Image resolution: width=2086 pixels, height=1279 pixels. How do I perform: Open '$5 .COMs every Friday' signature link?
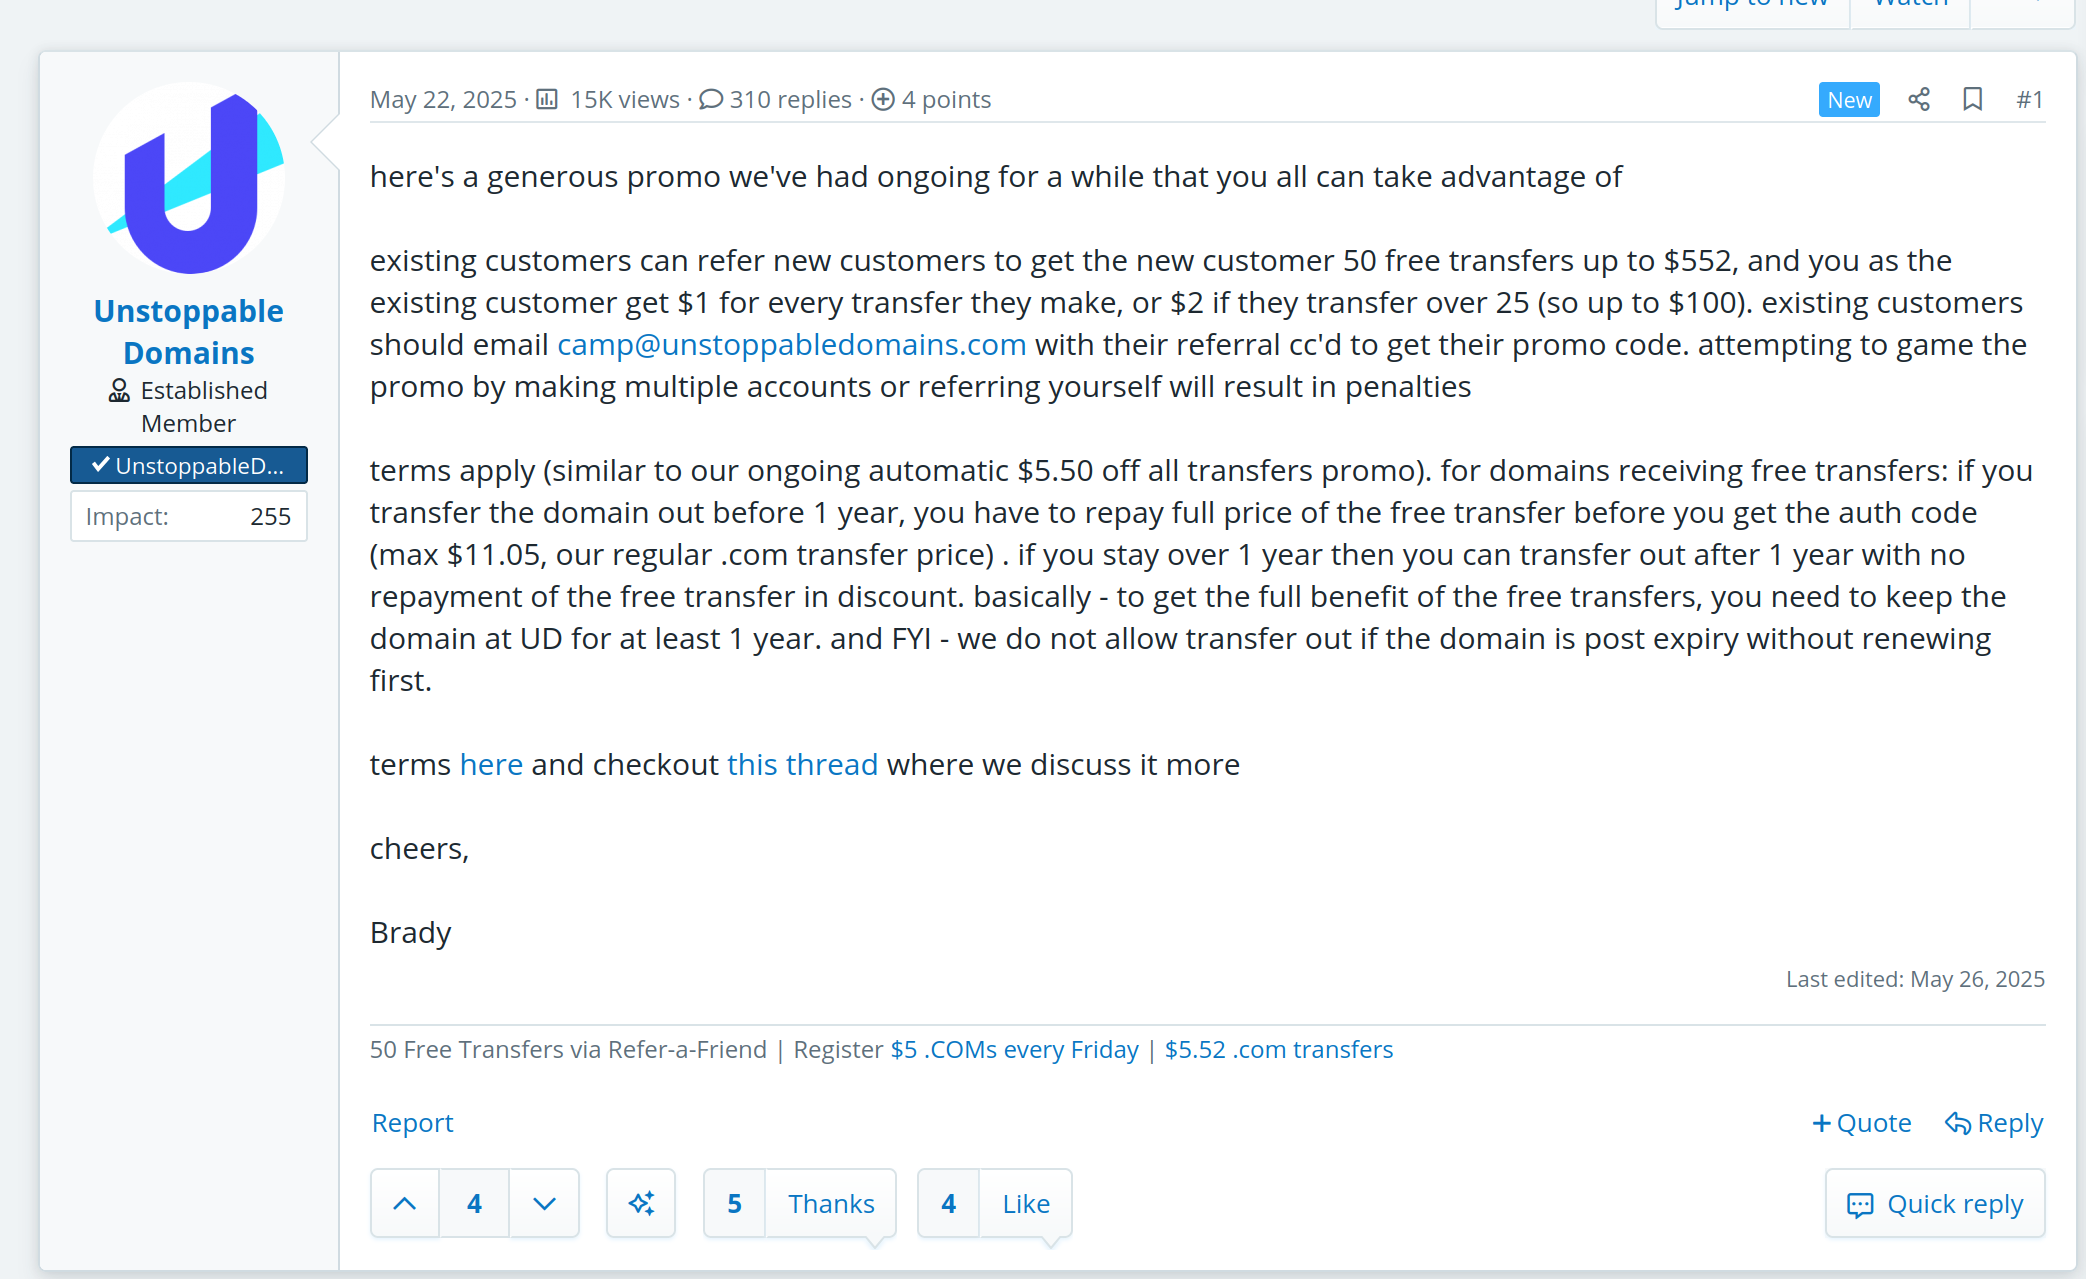pyautogui.click(x=1014, y=1049)
